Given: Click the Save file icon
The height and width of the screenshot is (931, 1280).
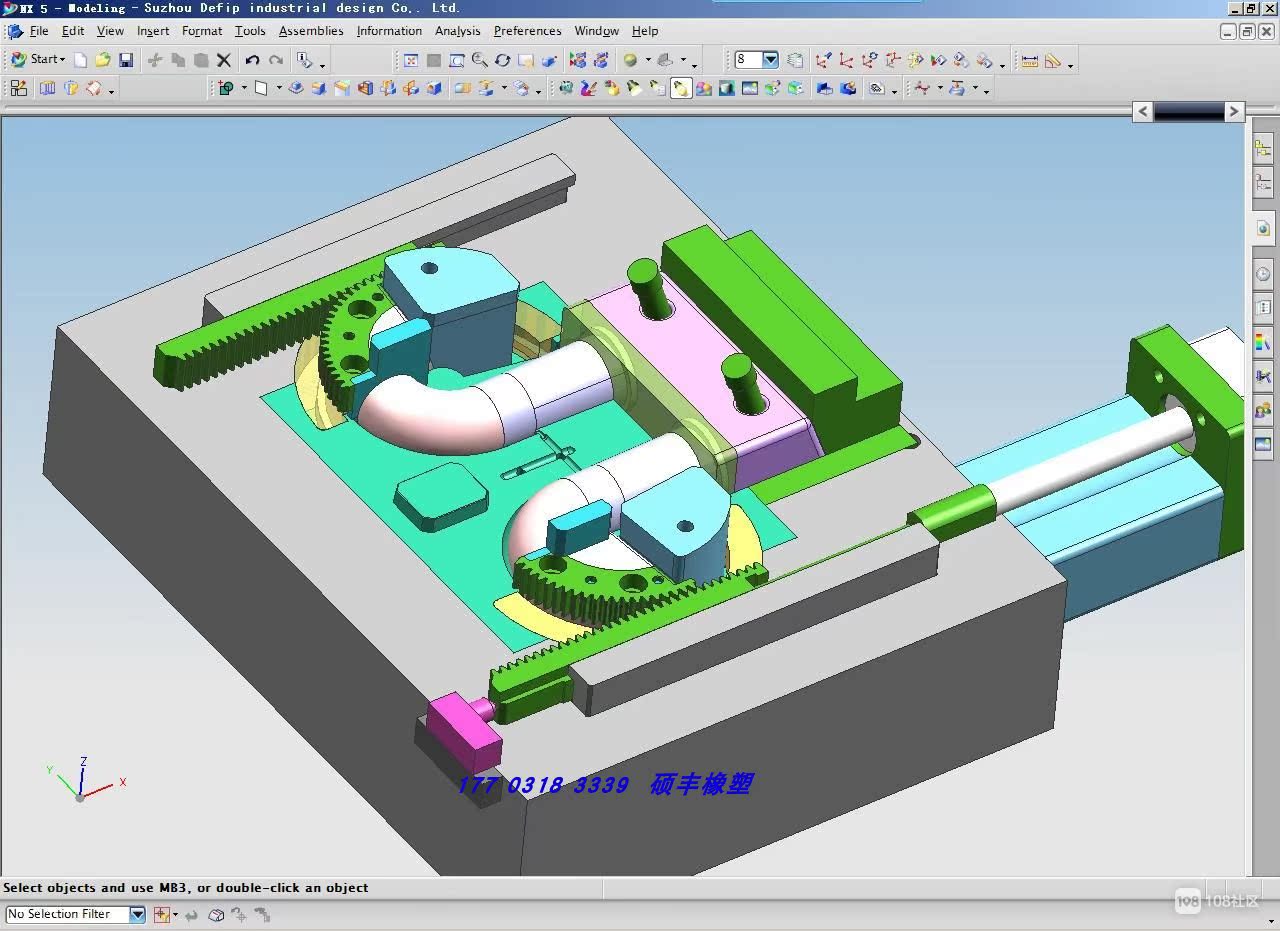Looking at the screenshot, I should point(126,60).
